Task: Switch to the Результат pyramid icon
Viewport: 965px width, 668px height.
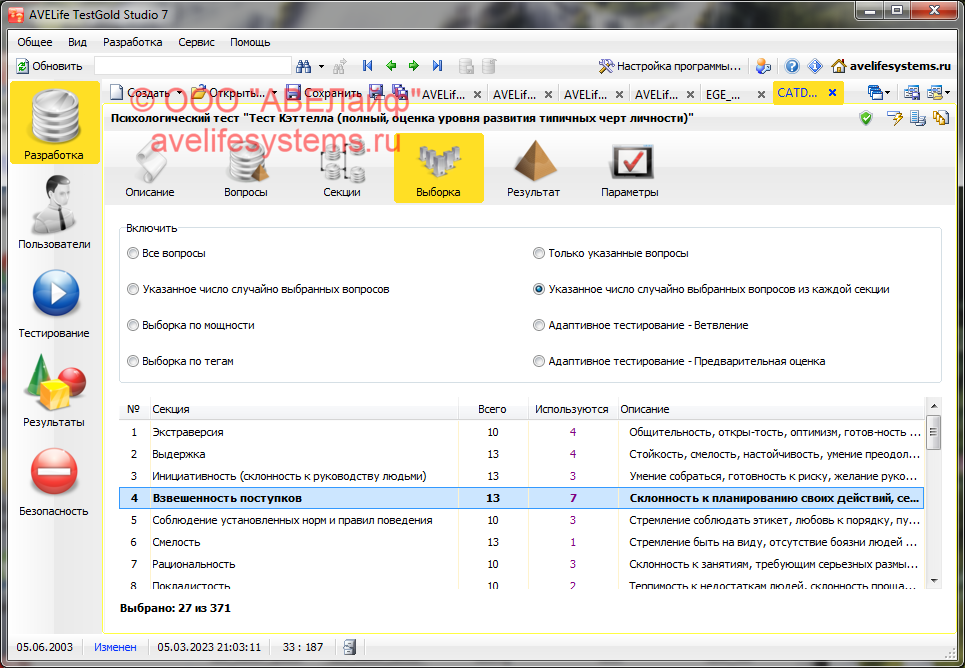Action: pos(533,165)
